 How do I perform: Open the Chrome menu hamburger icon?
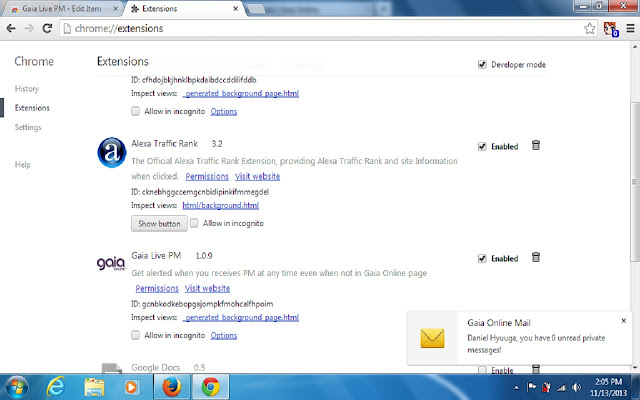pyautogui.click(x=630, y=29)
